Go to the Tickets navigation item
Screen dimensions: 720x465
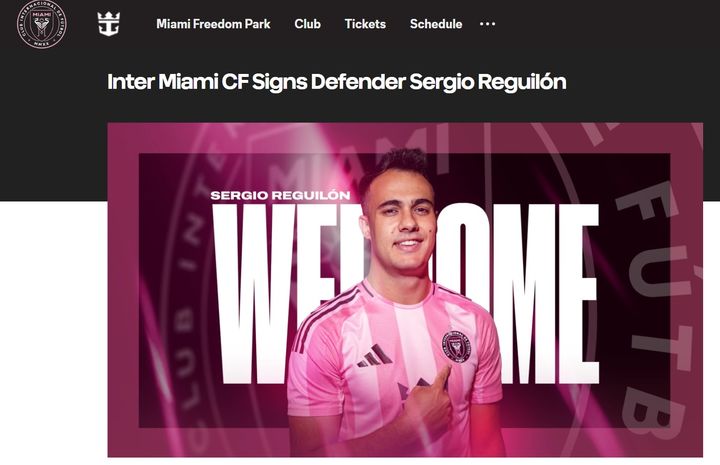tap(365, 24)
